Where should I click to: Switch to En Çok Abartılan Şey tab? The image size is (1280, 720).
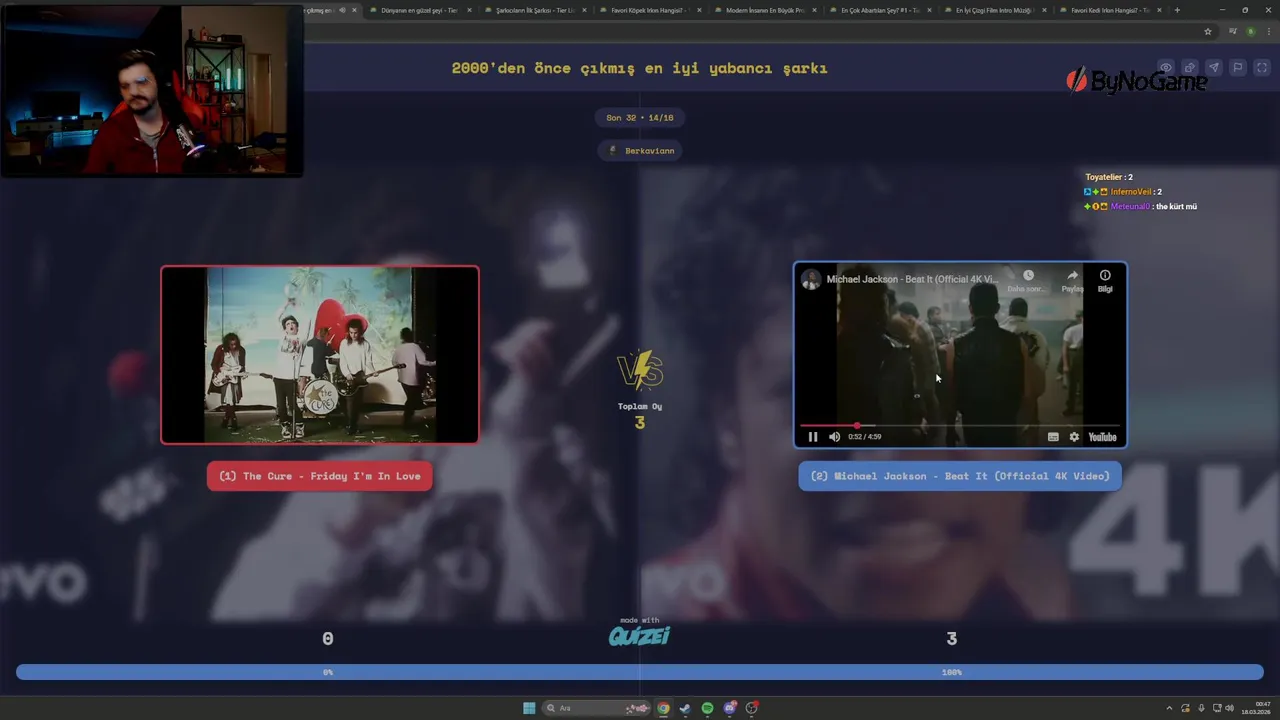point(879,10)
